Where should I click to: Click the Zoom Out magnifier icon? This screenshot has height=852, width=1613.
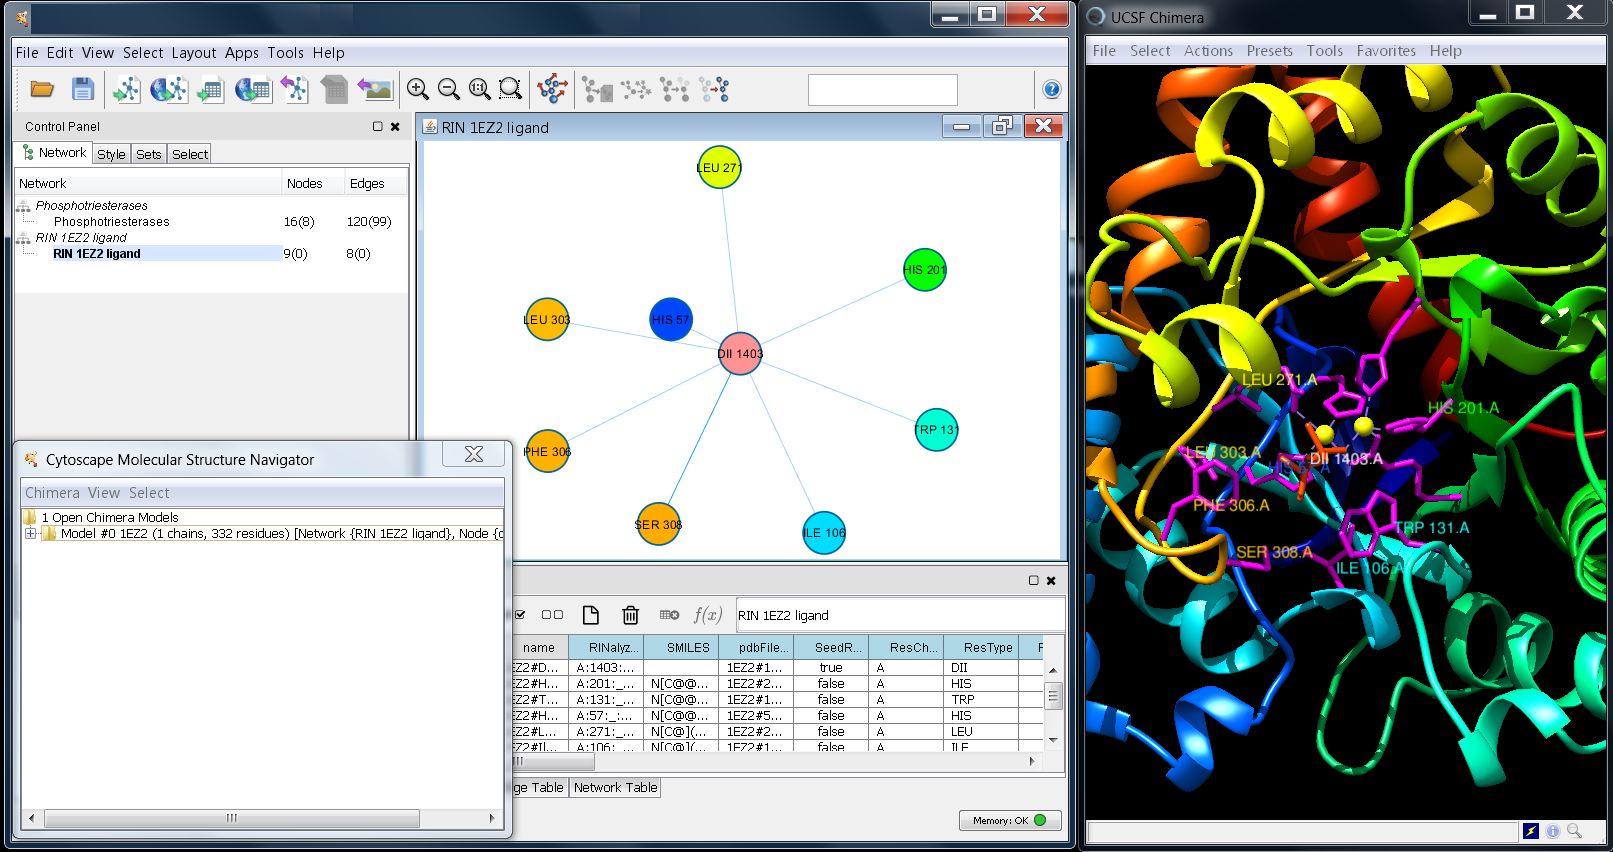pos(449,90)
